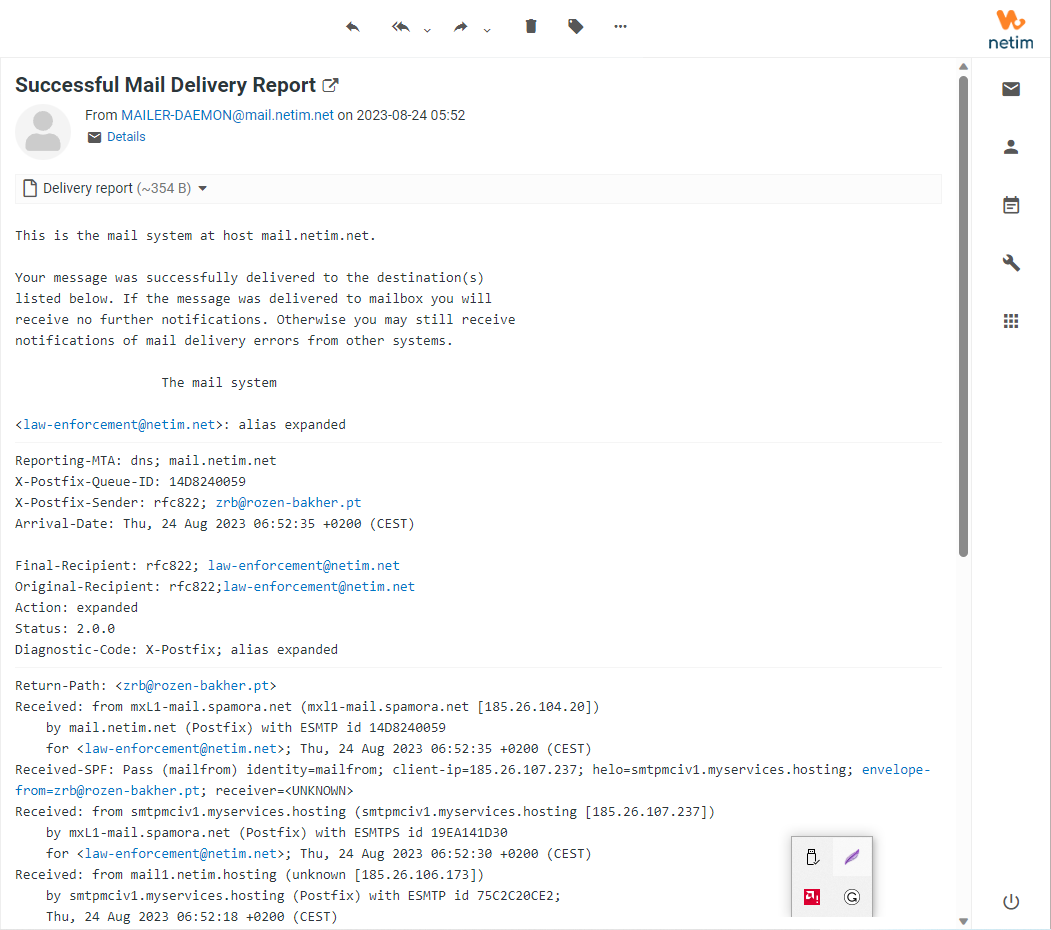Click text 'Reporting-MTA: dns; mail.netim.net'
The image size is (1051, 930).
point(145,461)
